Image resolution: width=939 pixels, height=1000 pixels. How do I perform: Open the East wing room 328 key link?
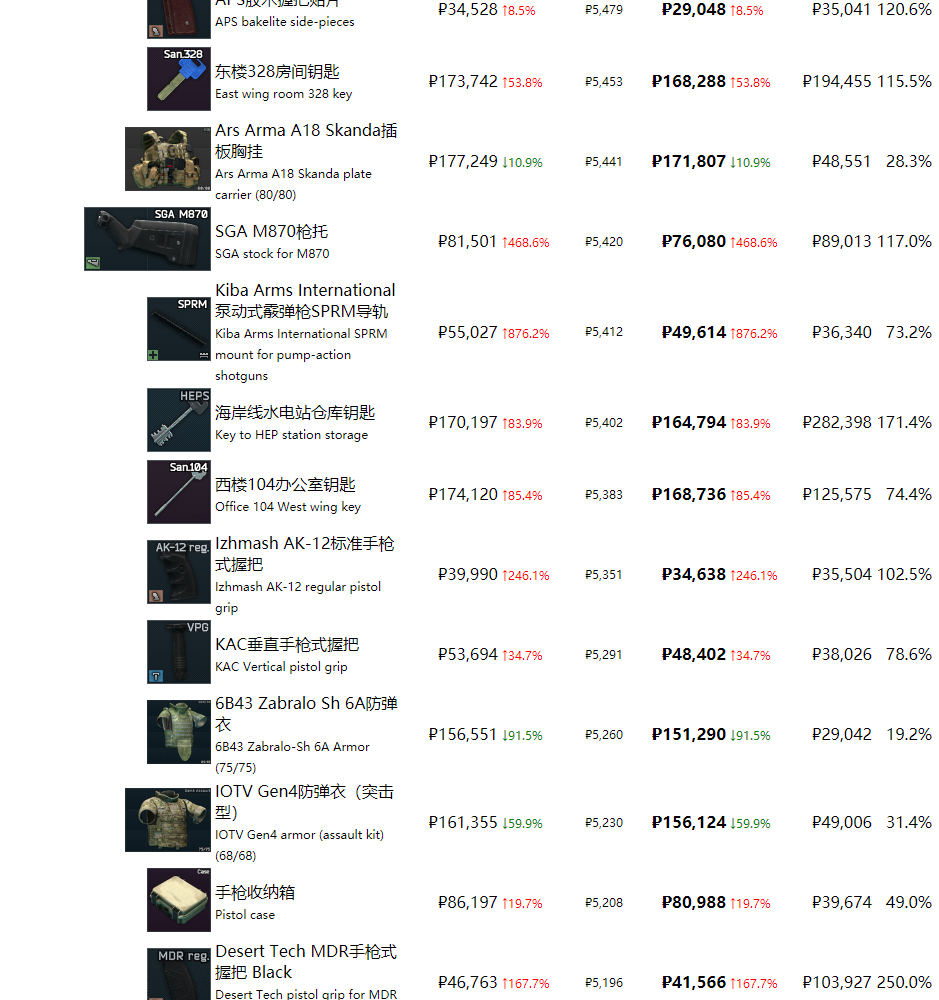tap(277, 72)
